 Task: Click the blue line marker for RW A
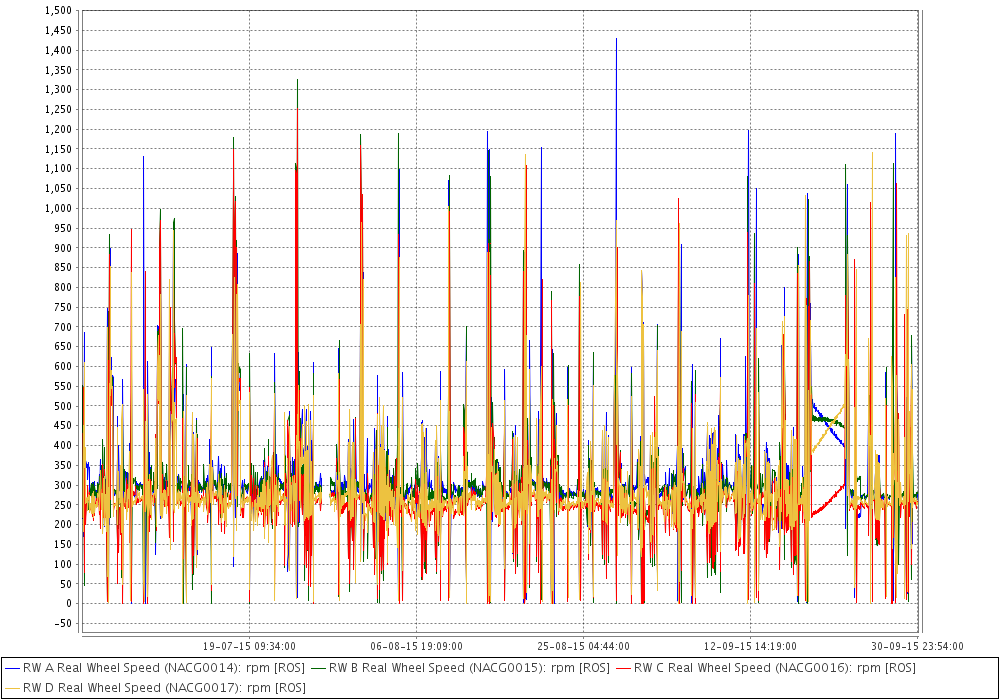12,669
